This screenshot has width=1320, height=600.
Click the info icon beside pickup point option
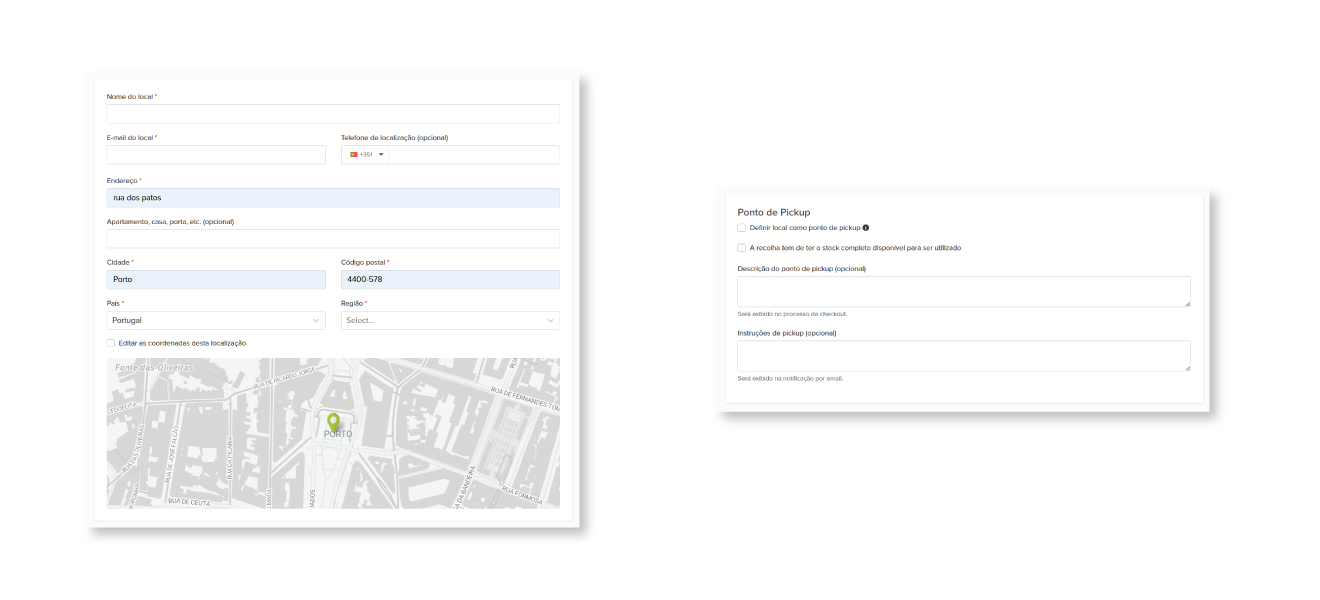click(x=866, y=228)
